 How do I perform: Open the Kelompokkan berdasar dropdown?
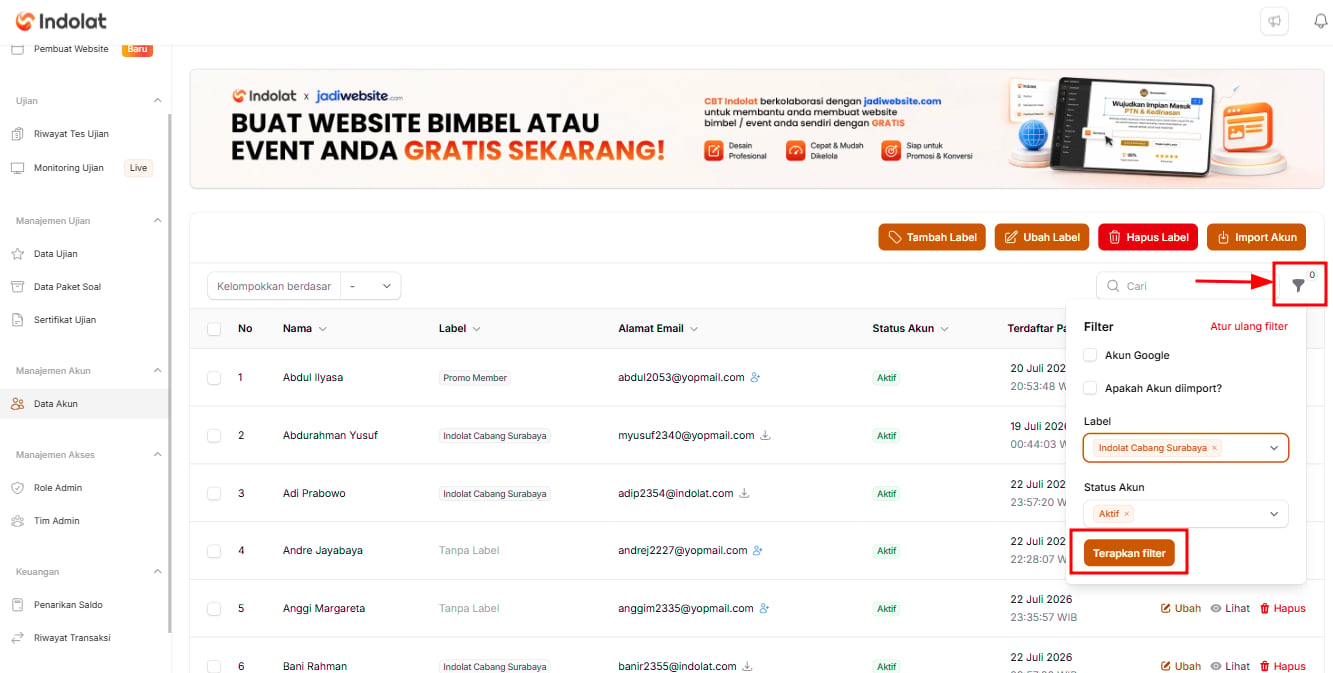[370, 286]
